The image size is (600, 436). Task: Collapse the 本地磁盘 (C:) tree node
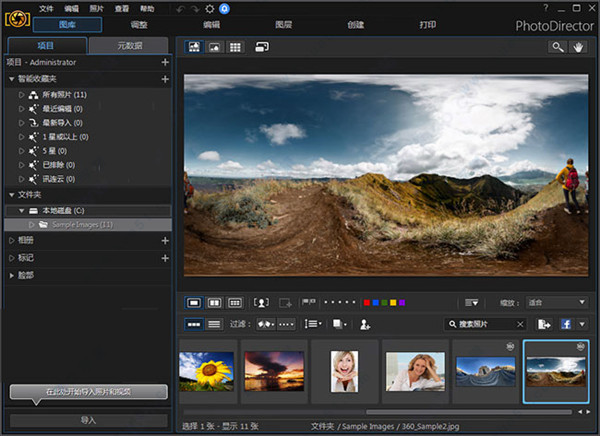pos(22,211)
